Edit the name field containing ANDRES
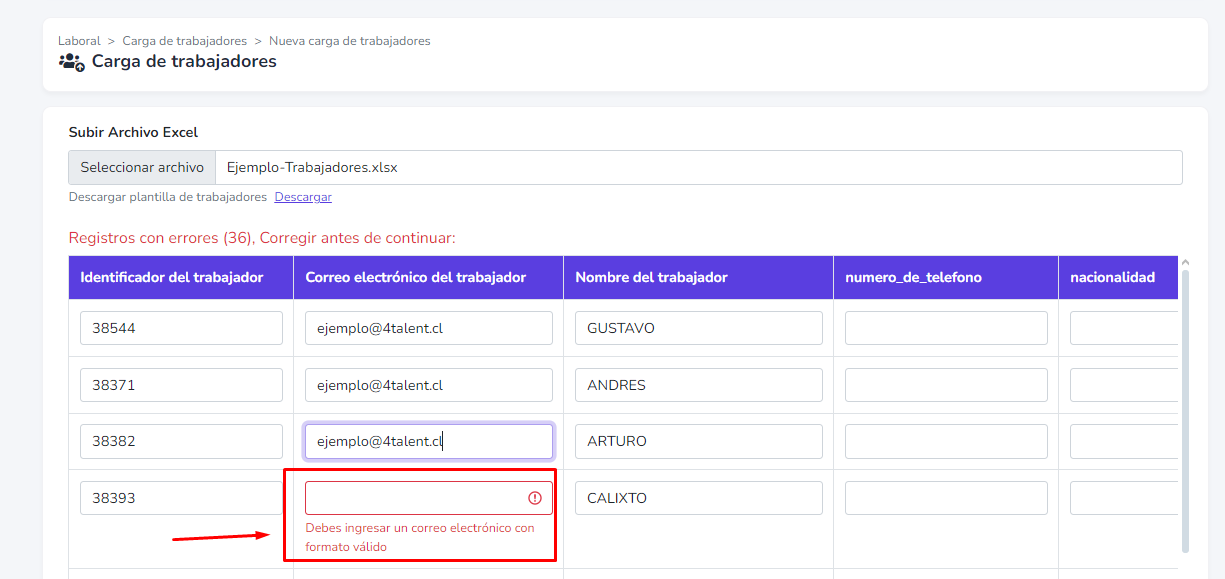 point(699,385)
